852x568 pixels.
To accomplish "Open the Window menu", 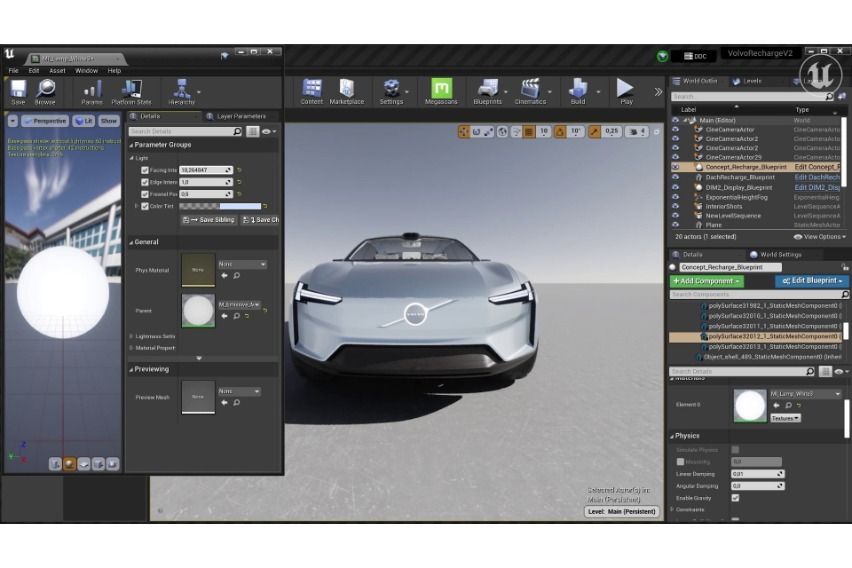I will (86, 71).
